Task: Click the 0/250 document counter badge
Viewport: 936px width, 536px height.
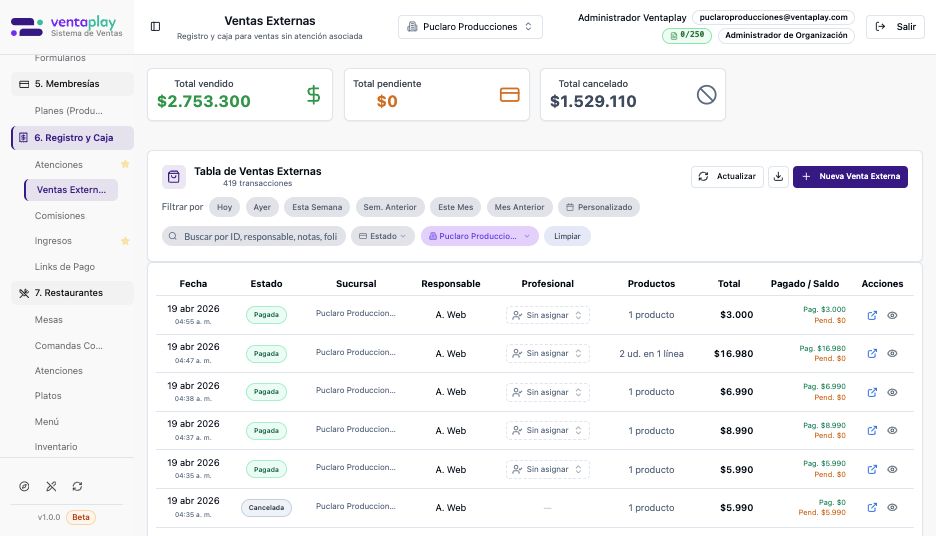Action: (687, 35)
